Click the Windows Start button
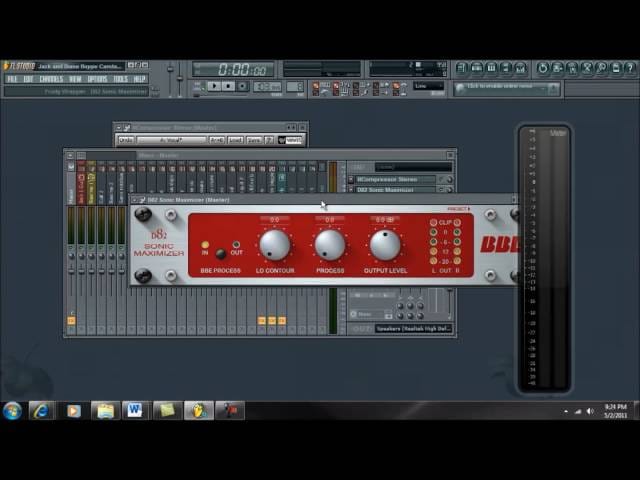The width and height of the screenshot is (640, 480). coord(12,411)
